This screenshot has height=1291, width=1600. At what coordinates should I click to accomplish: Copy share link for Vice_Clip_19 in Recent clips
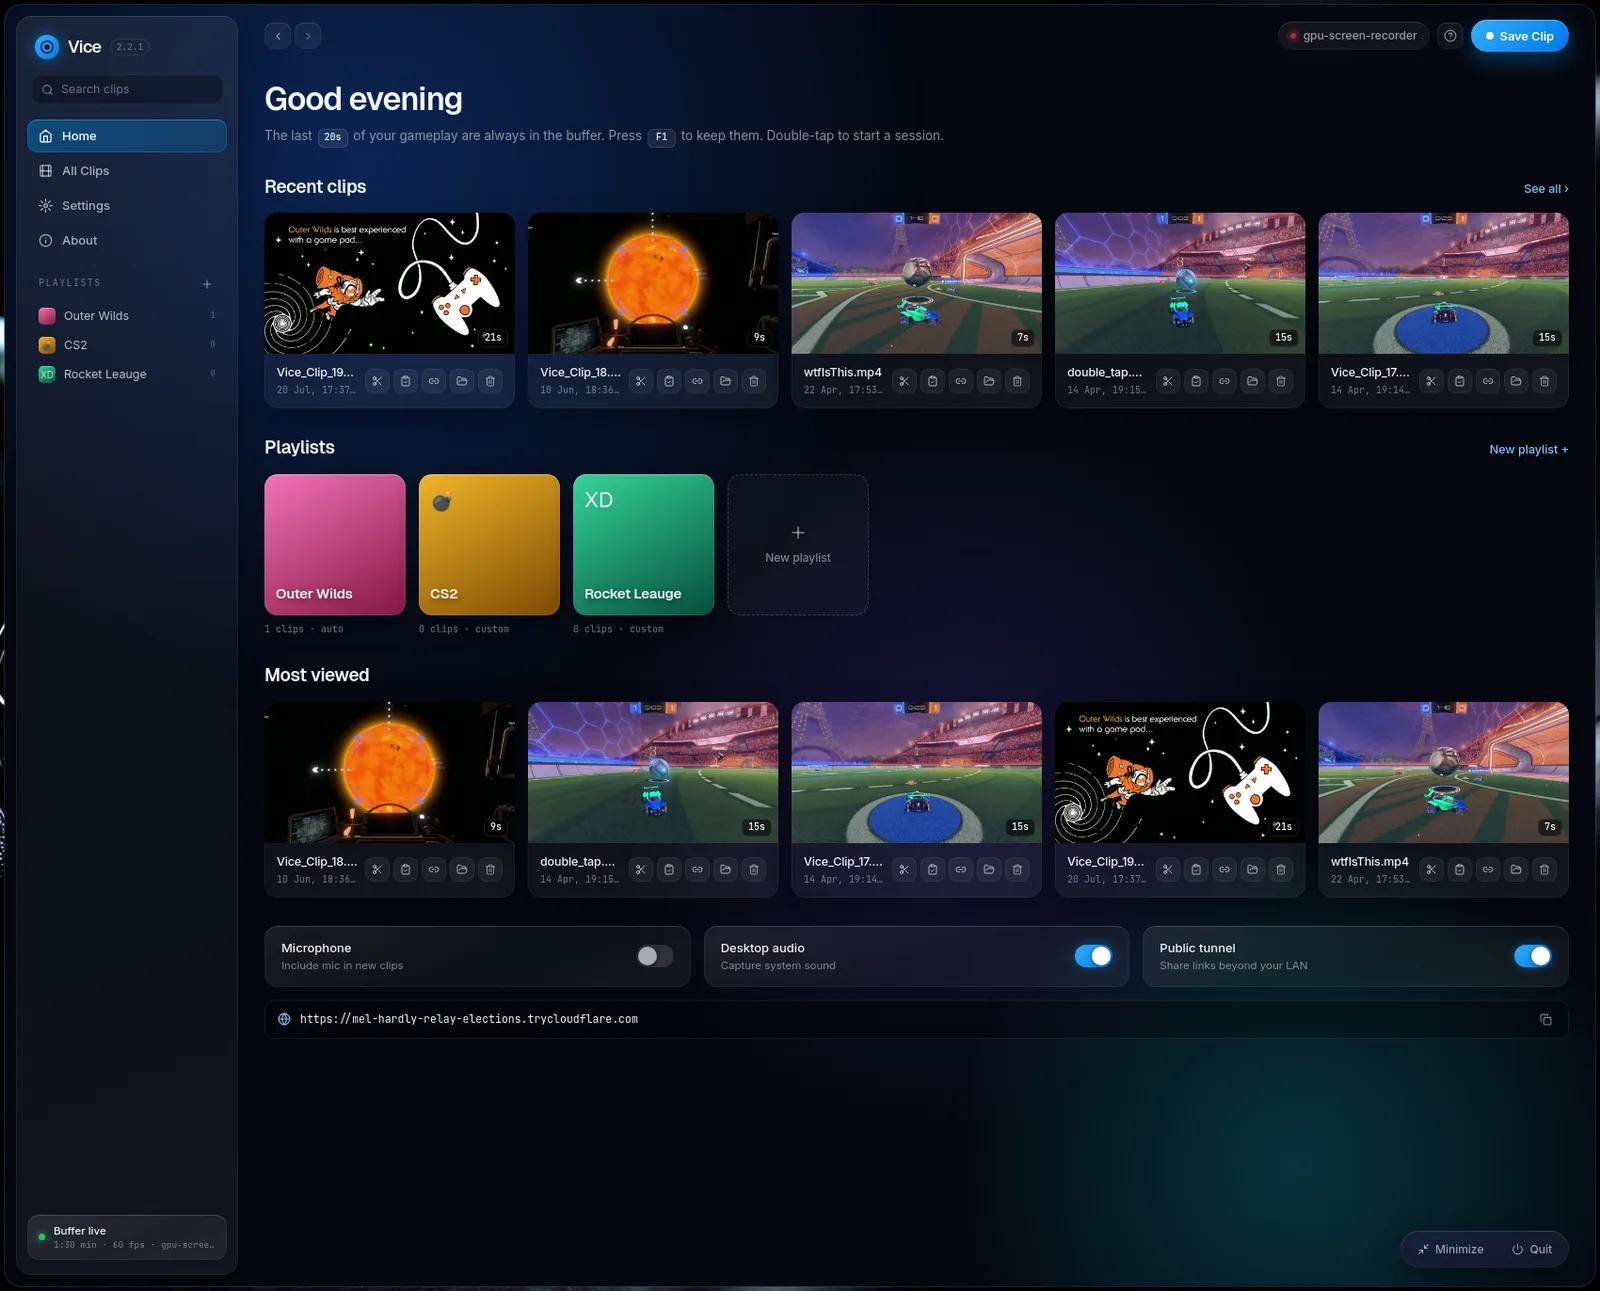point(433,381)
